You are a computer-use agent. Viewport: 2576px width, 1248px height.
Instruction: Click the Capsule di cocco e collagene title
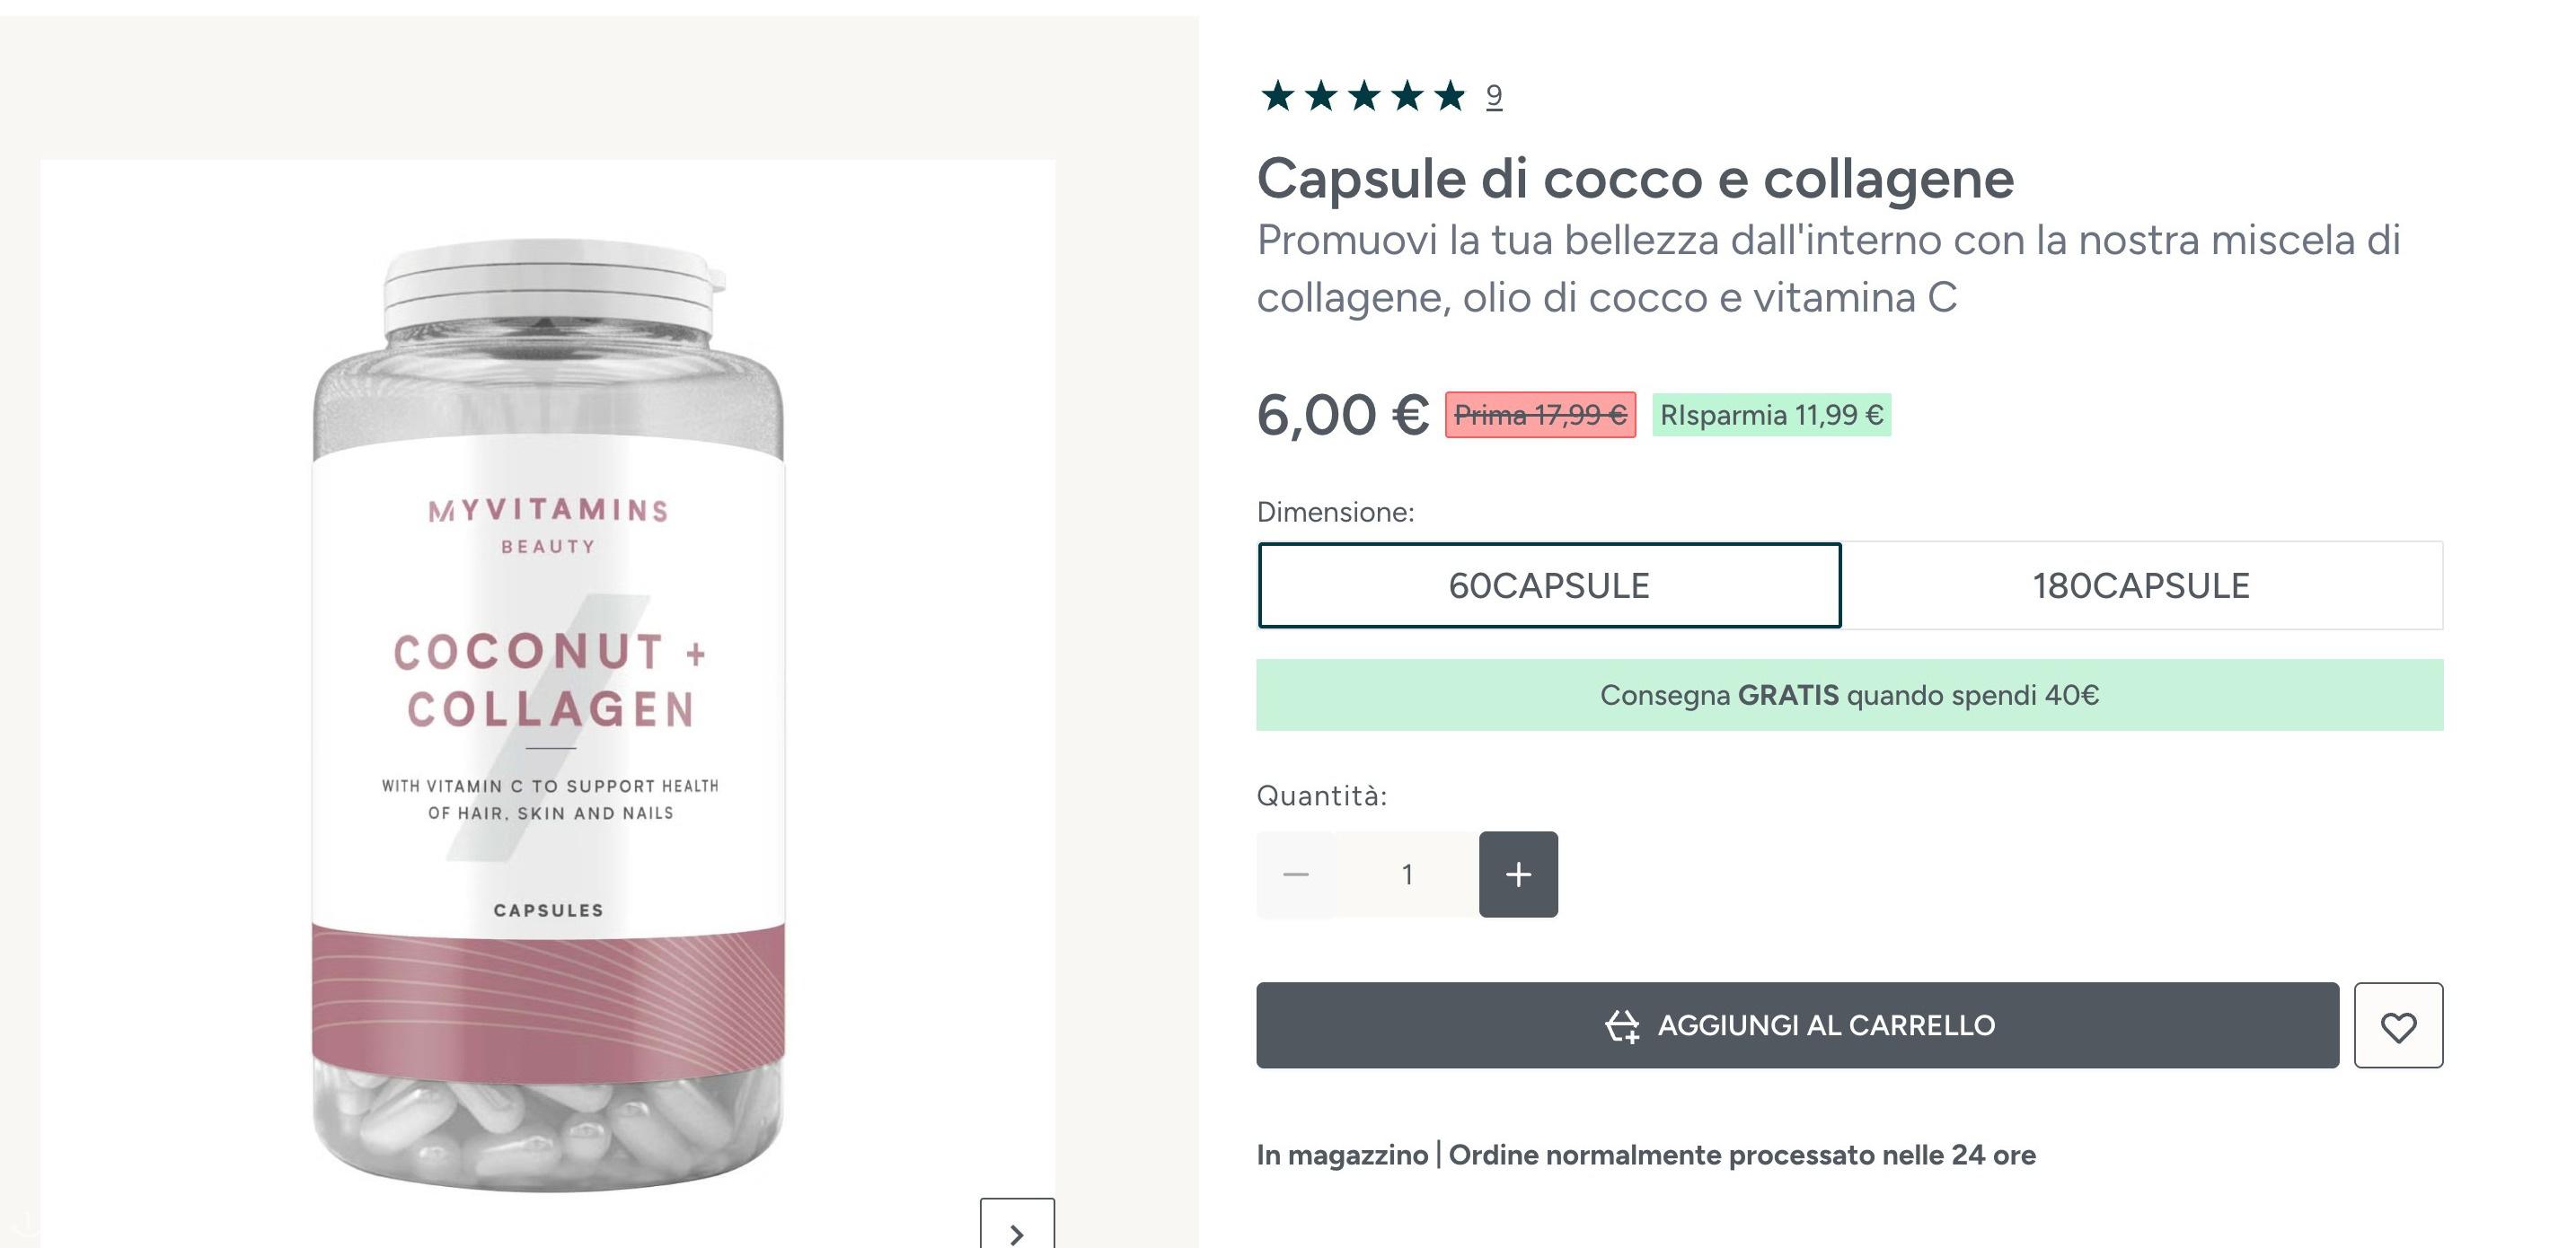(x=1635, y=179)
